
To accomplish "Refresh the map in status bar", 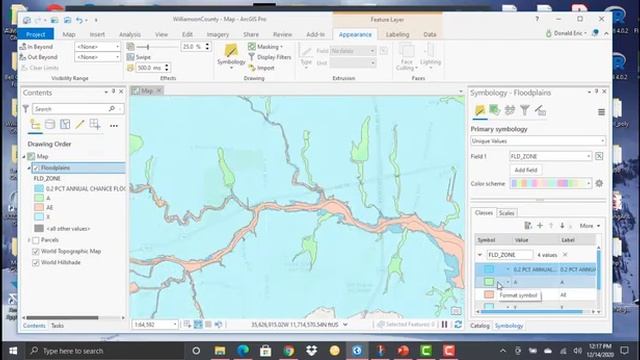I will click(x=458, y=324).
